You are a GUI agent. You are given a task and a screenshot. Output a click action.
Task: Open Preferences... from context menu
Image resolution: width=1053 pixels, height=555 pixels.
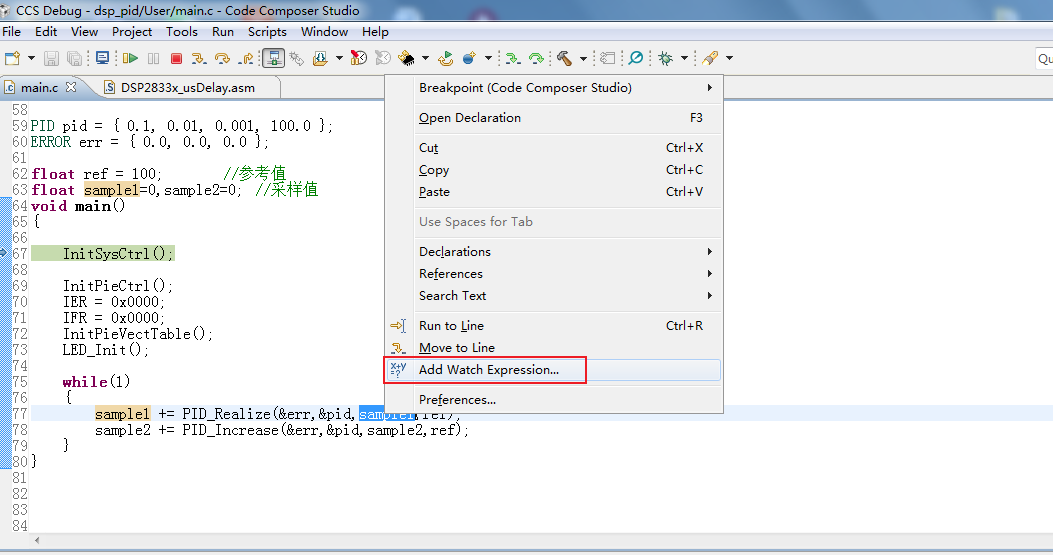point(567,400)
